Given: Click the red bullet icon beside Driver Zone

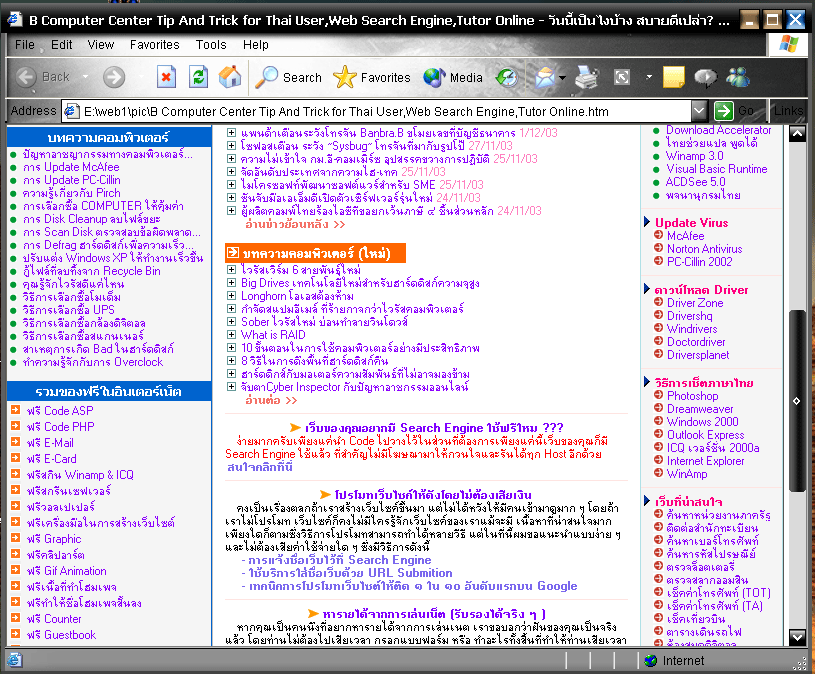Looking at the screenshot, I should tap(659, 302).
